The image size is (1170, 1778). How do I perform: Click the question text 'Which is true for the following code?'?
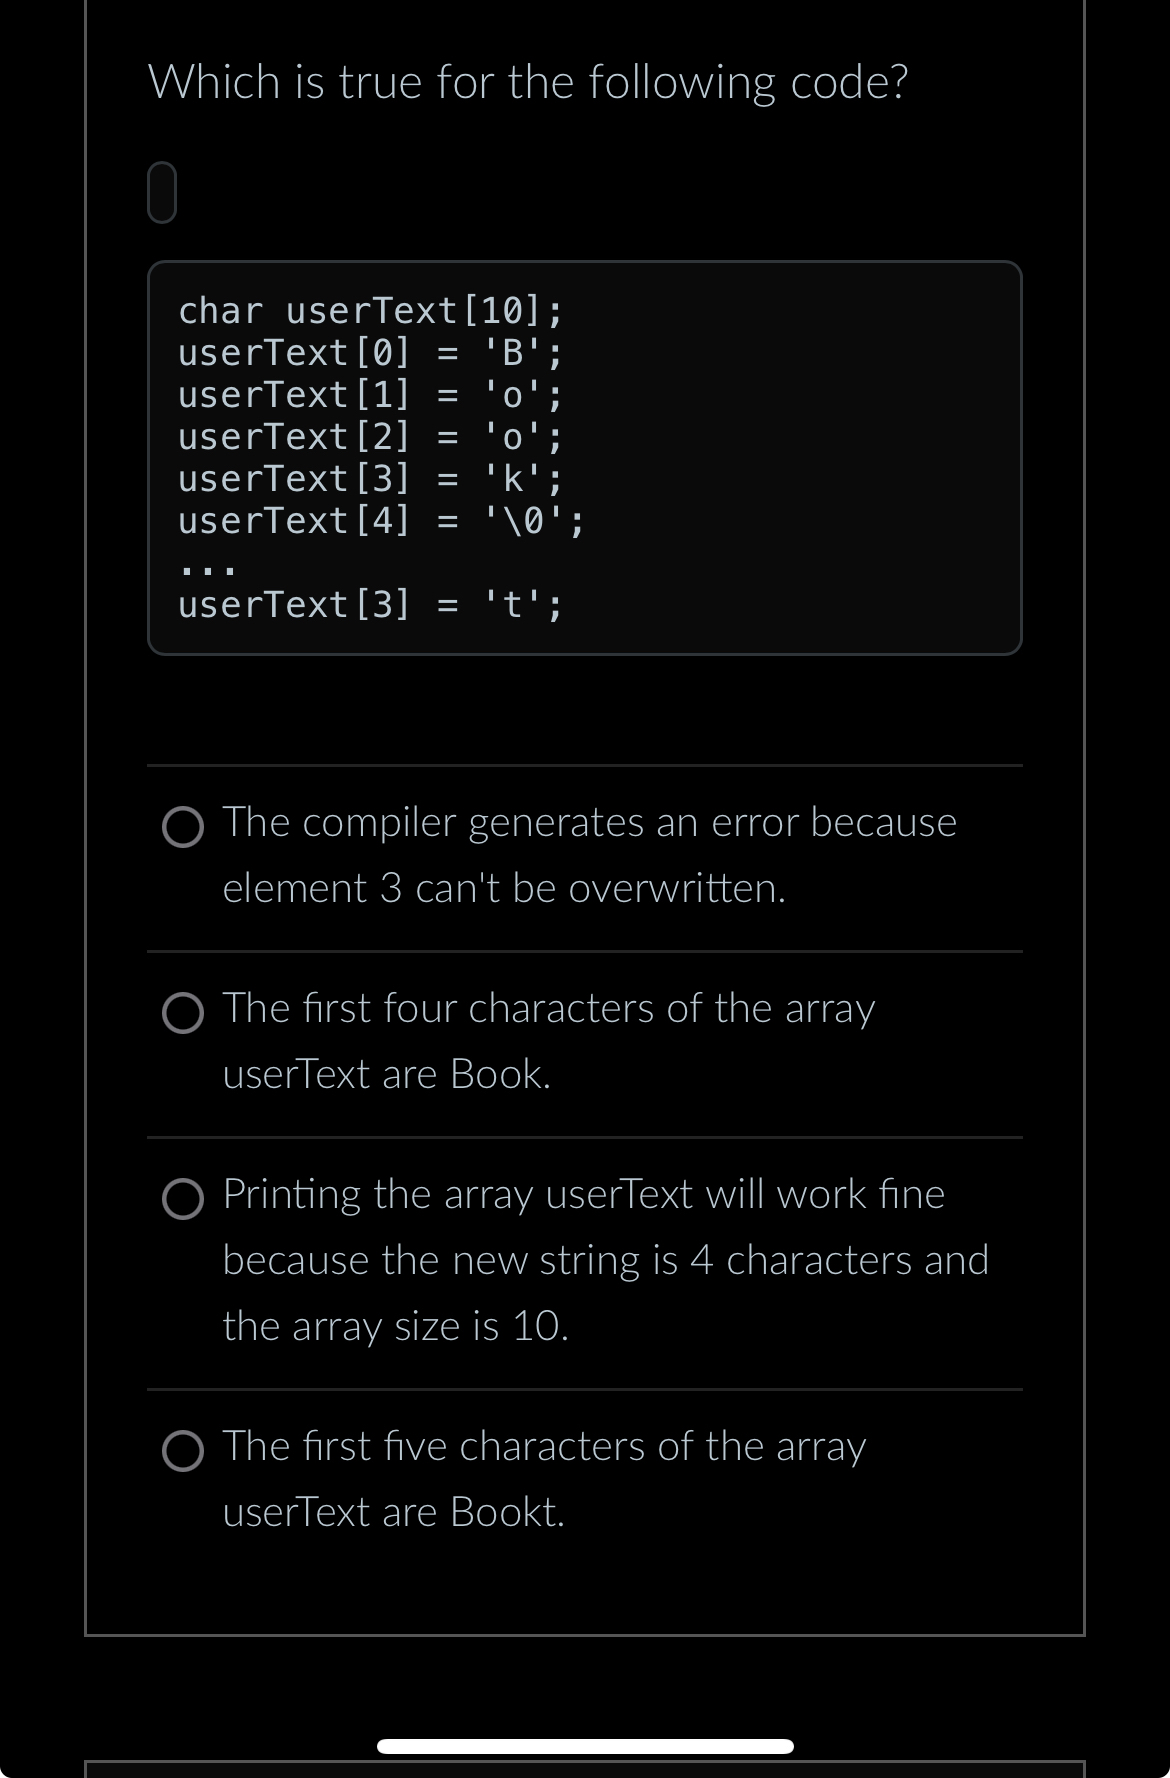527,83
